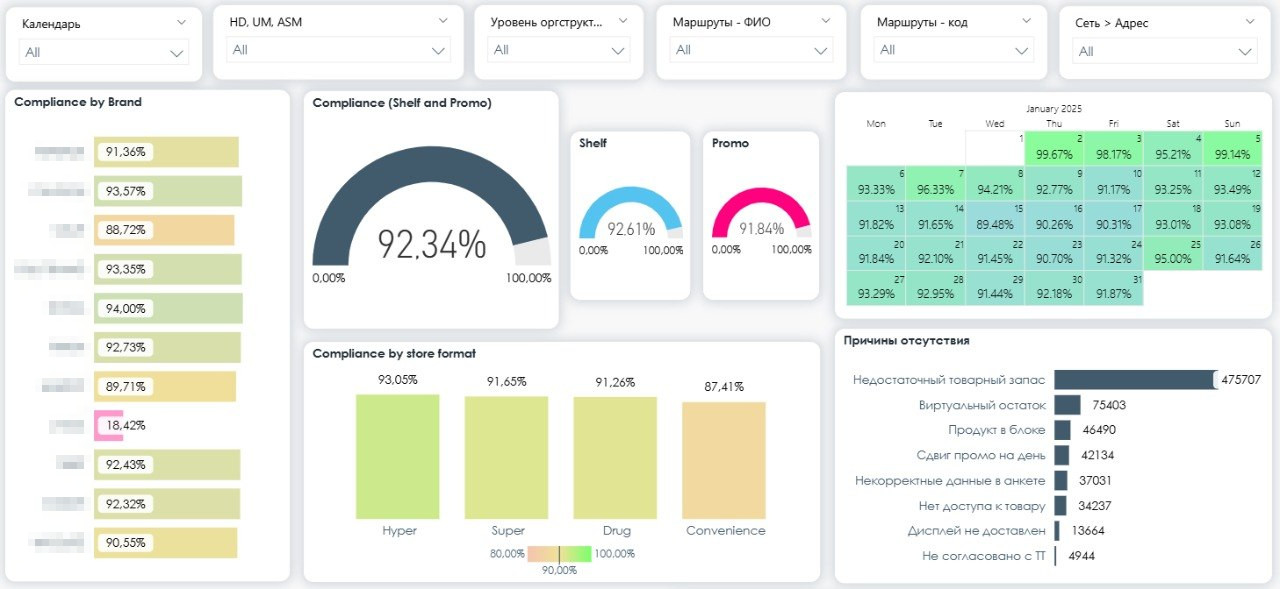Click the 475707 value label
Screen dimensions: 1280x589
coord(1241,380)
